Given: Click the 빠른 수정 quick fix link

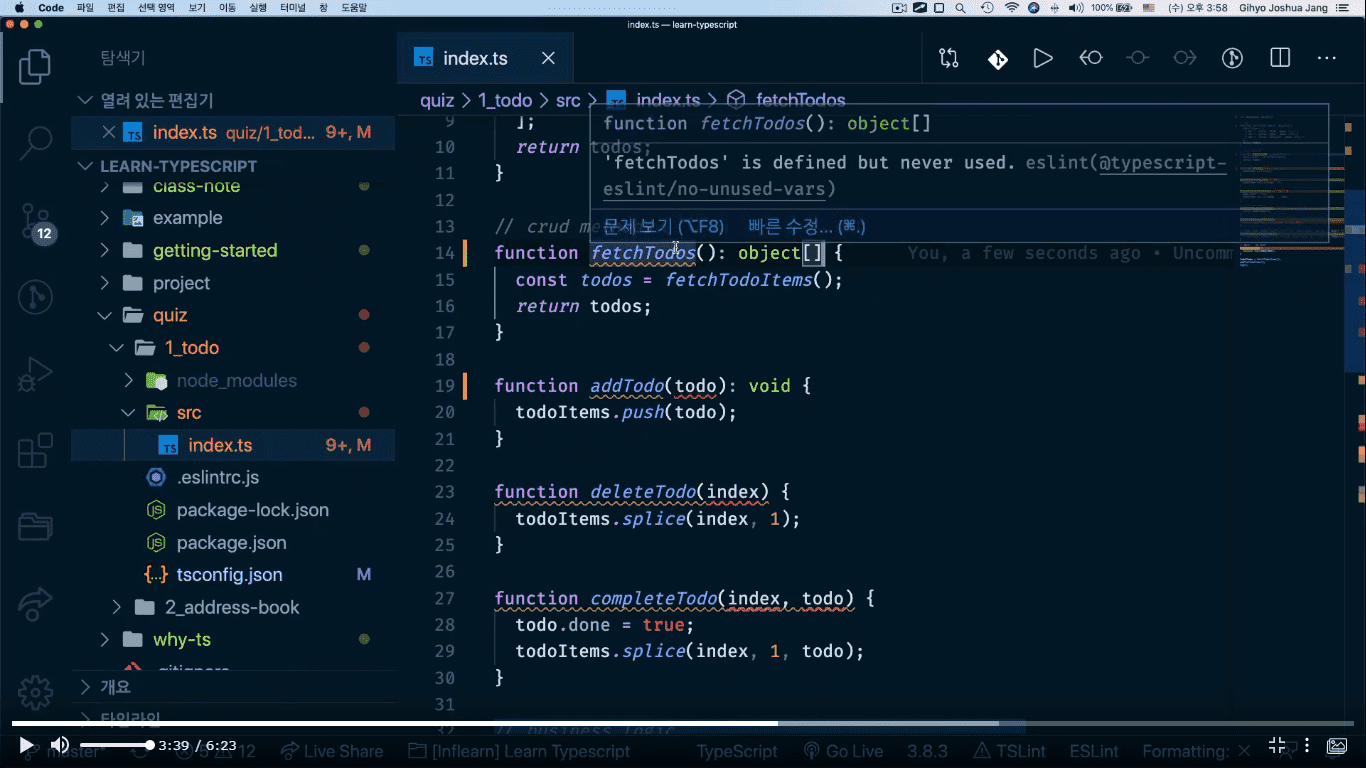Looking at the screenshot, I should (x=806, y=226).
